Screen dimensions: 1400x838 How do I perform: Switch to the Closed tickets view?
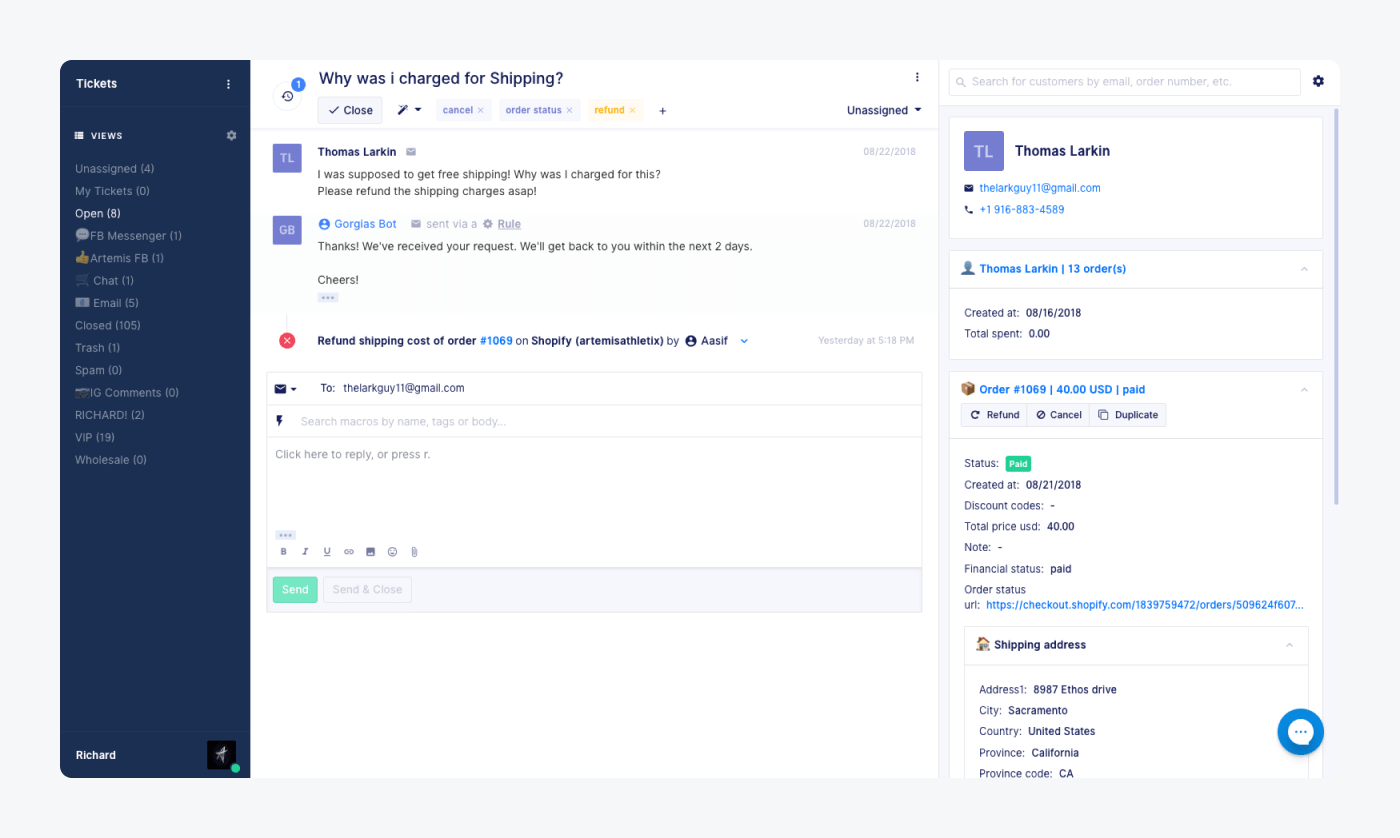tap(106, 325)
